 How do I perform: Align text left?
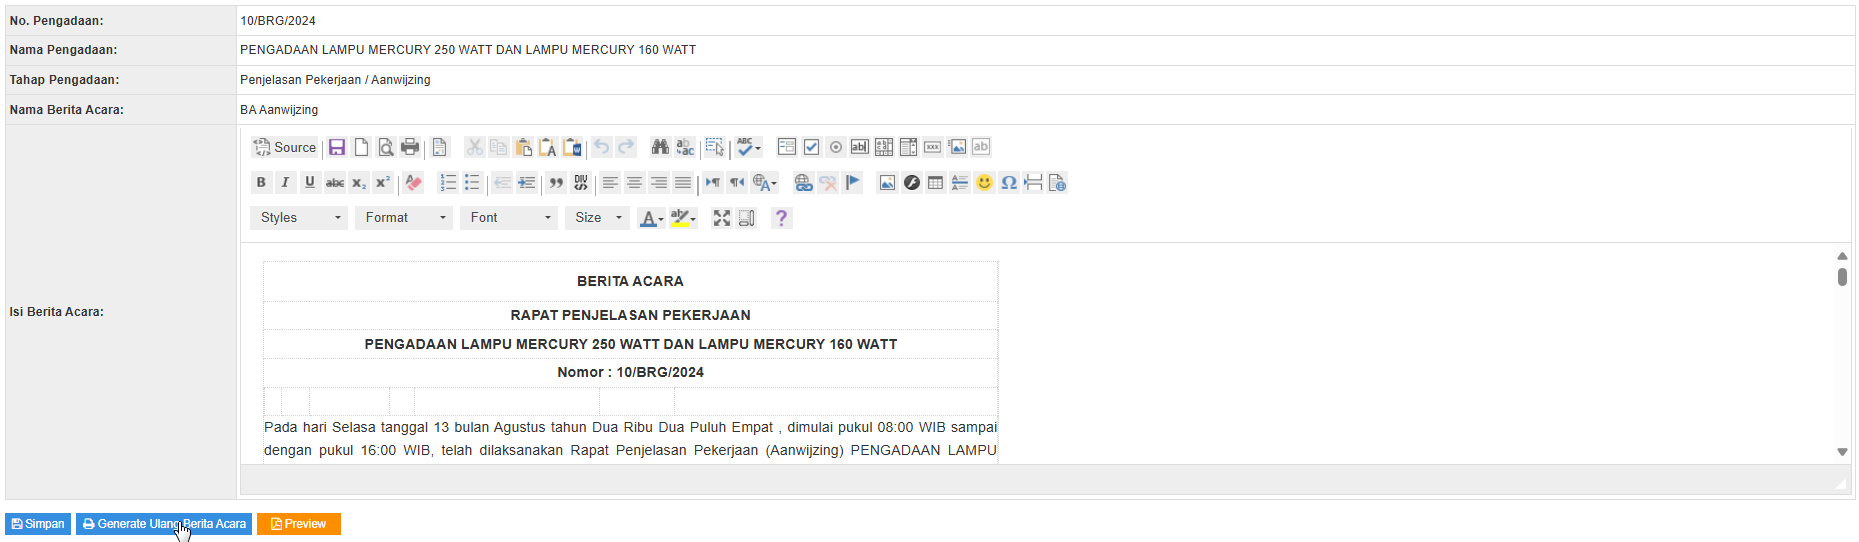(610, 182)
